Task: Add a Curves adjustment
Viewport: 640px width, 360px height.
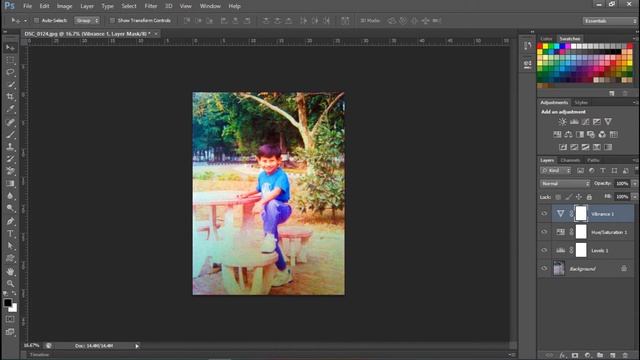Action: (x=585, y=122)
